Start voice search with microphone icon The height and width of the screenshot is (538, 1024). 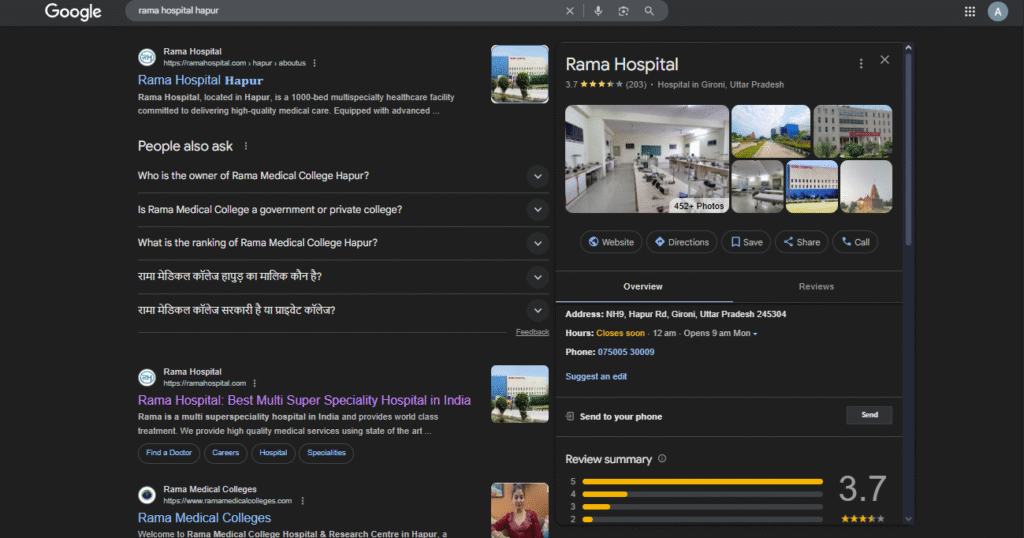(598, 11)
